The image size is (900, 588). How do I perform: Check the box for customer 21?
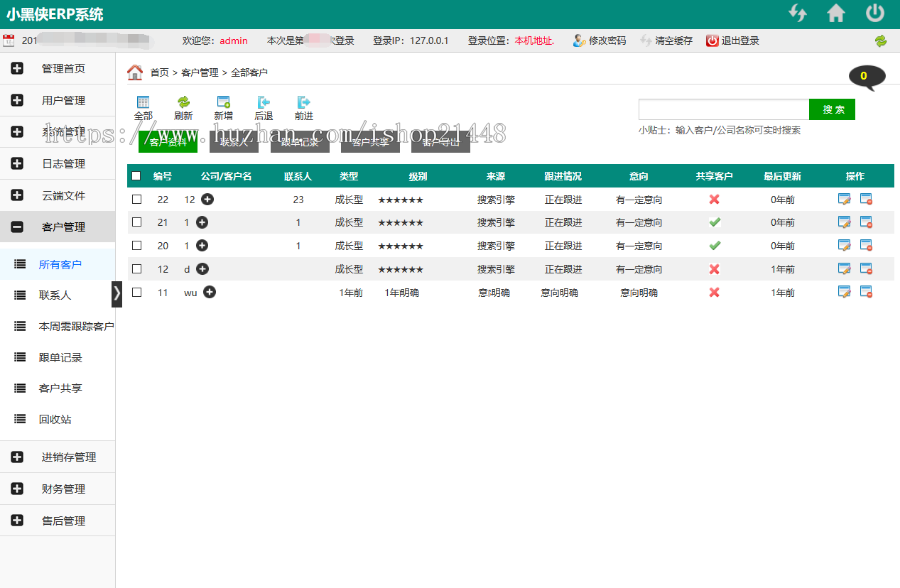click(137, 222)
